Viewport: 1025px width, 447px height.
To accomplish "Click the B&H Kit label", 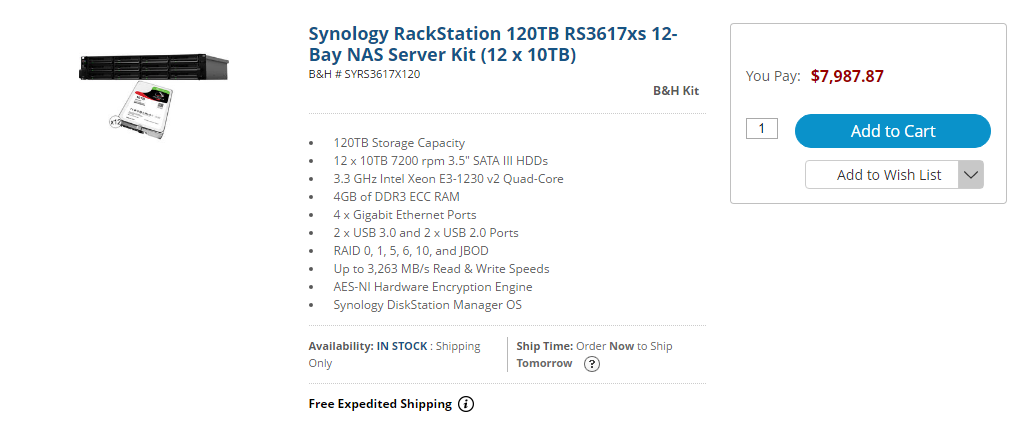I will click(x=676, y=91).
